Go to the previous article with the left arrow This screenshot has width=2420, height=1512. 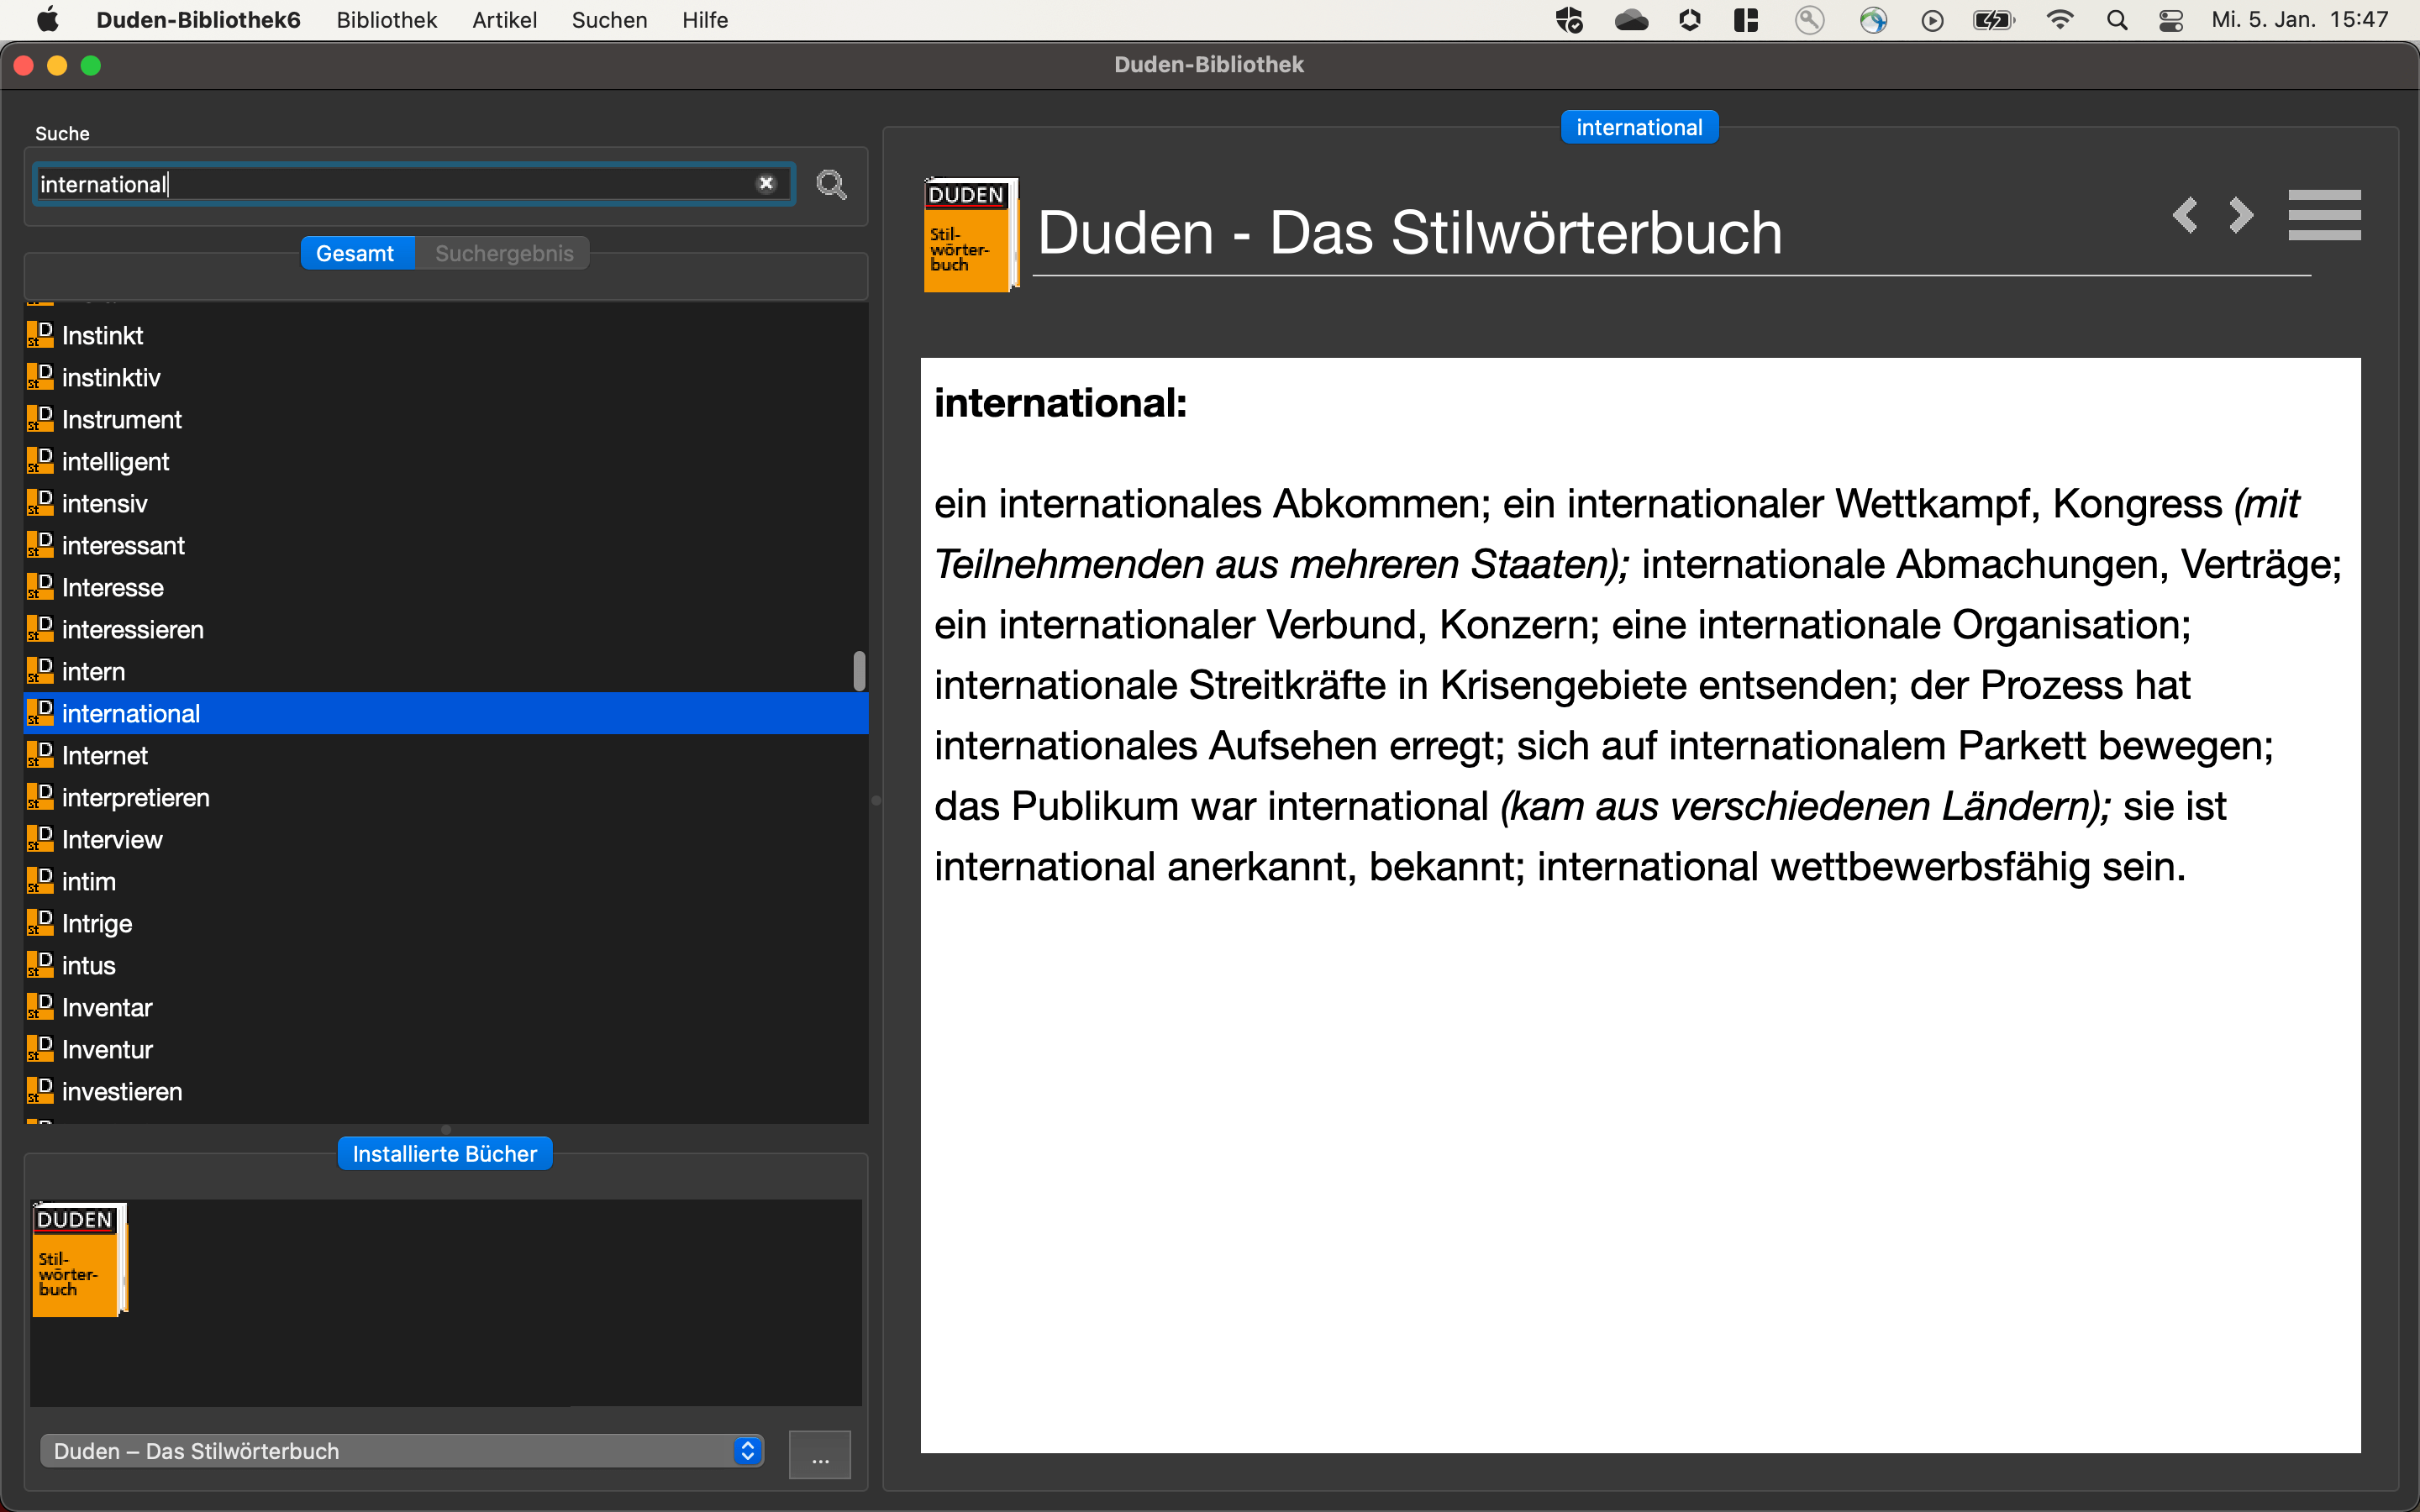pos(2185,214)
